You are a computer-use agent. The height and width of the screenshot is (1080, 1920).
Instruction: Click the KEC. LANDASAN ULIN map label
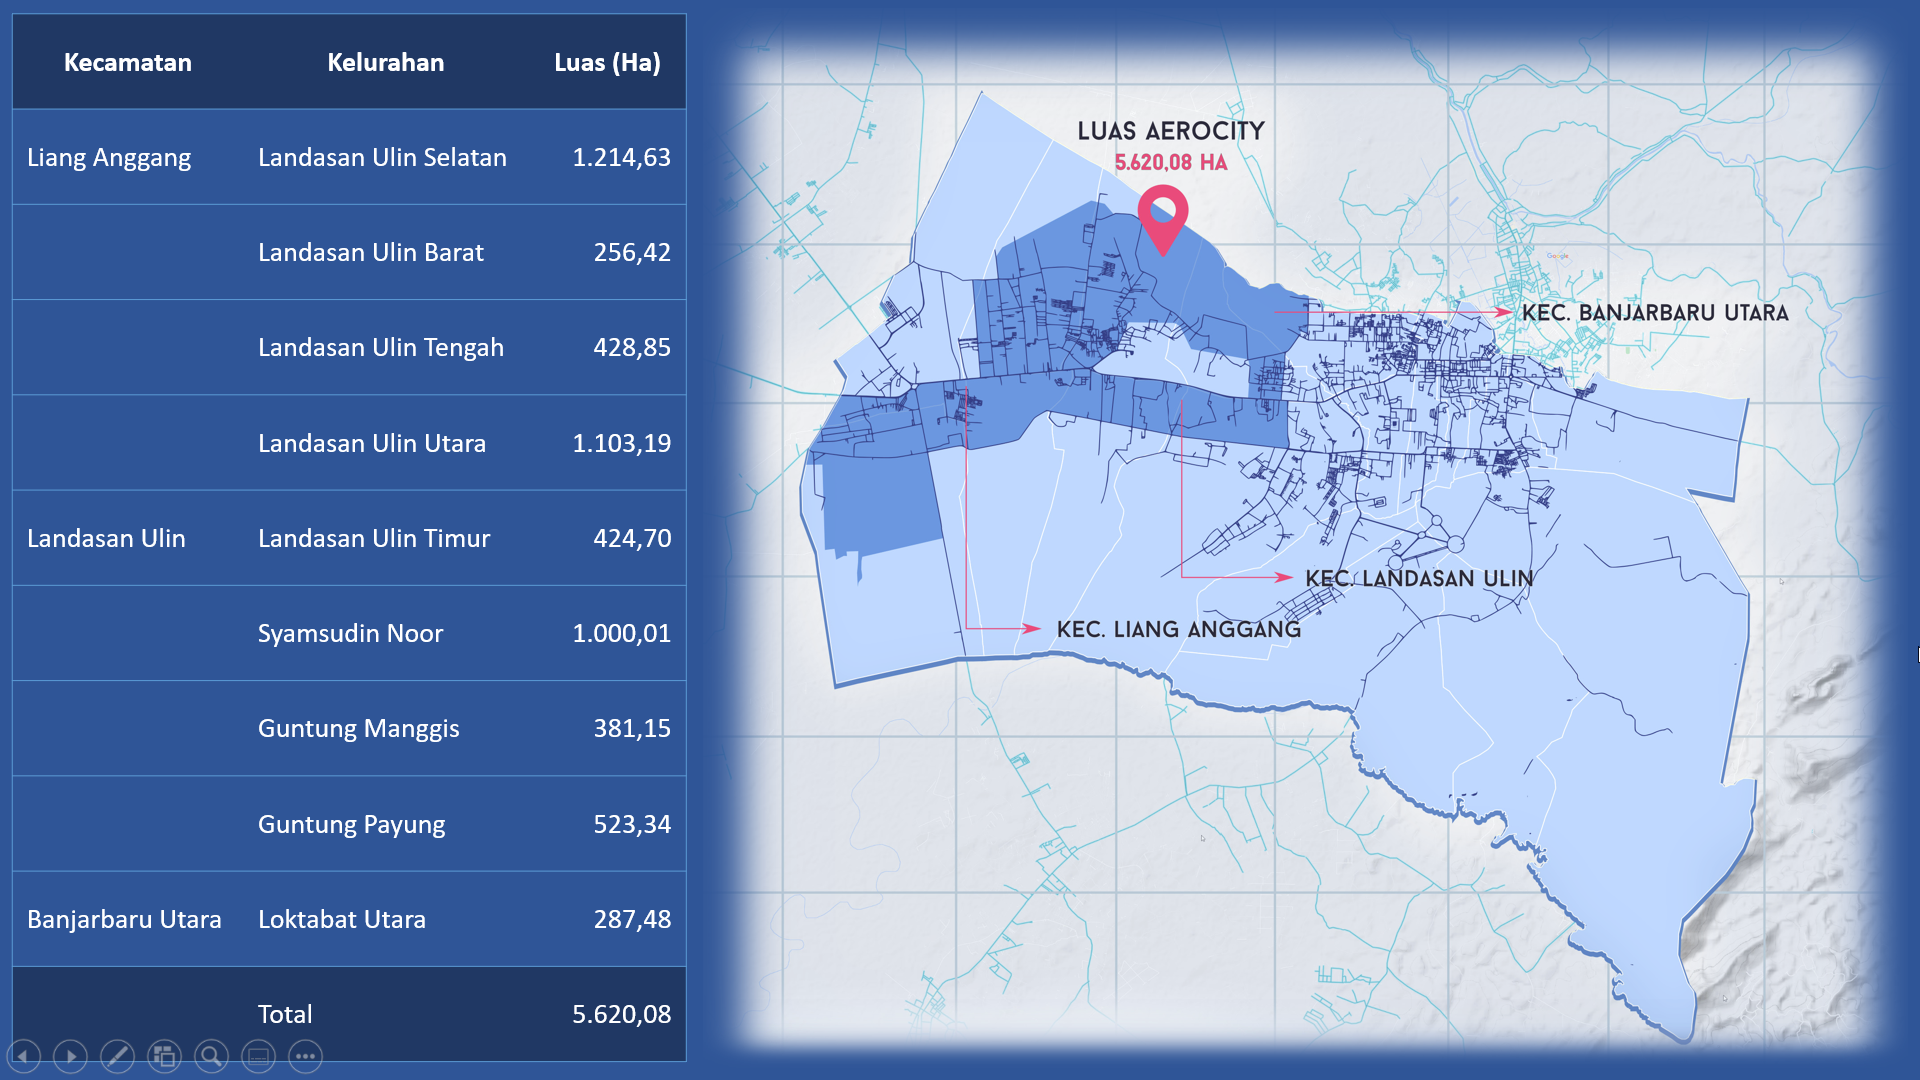1418,578
